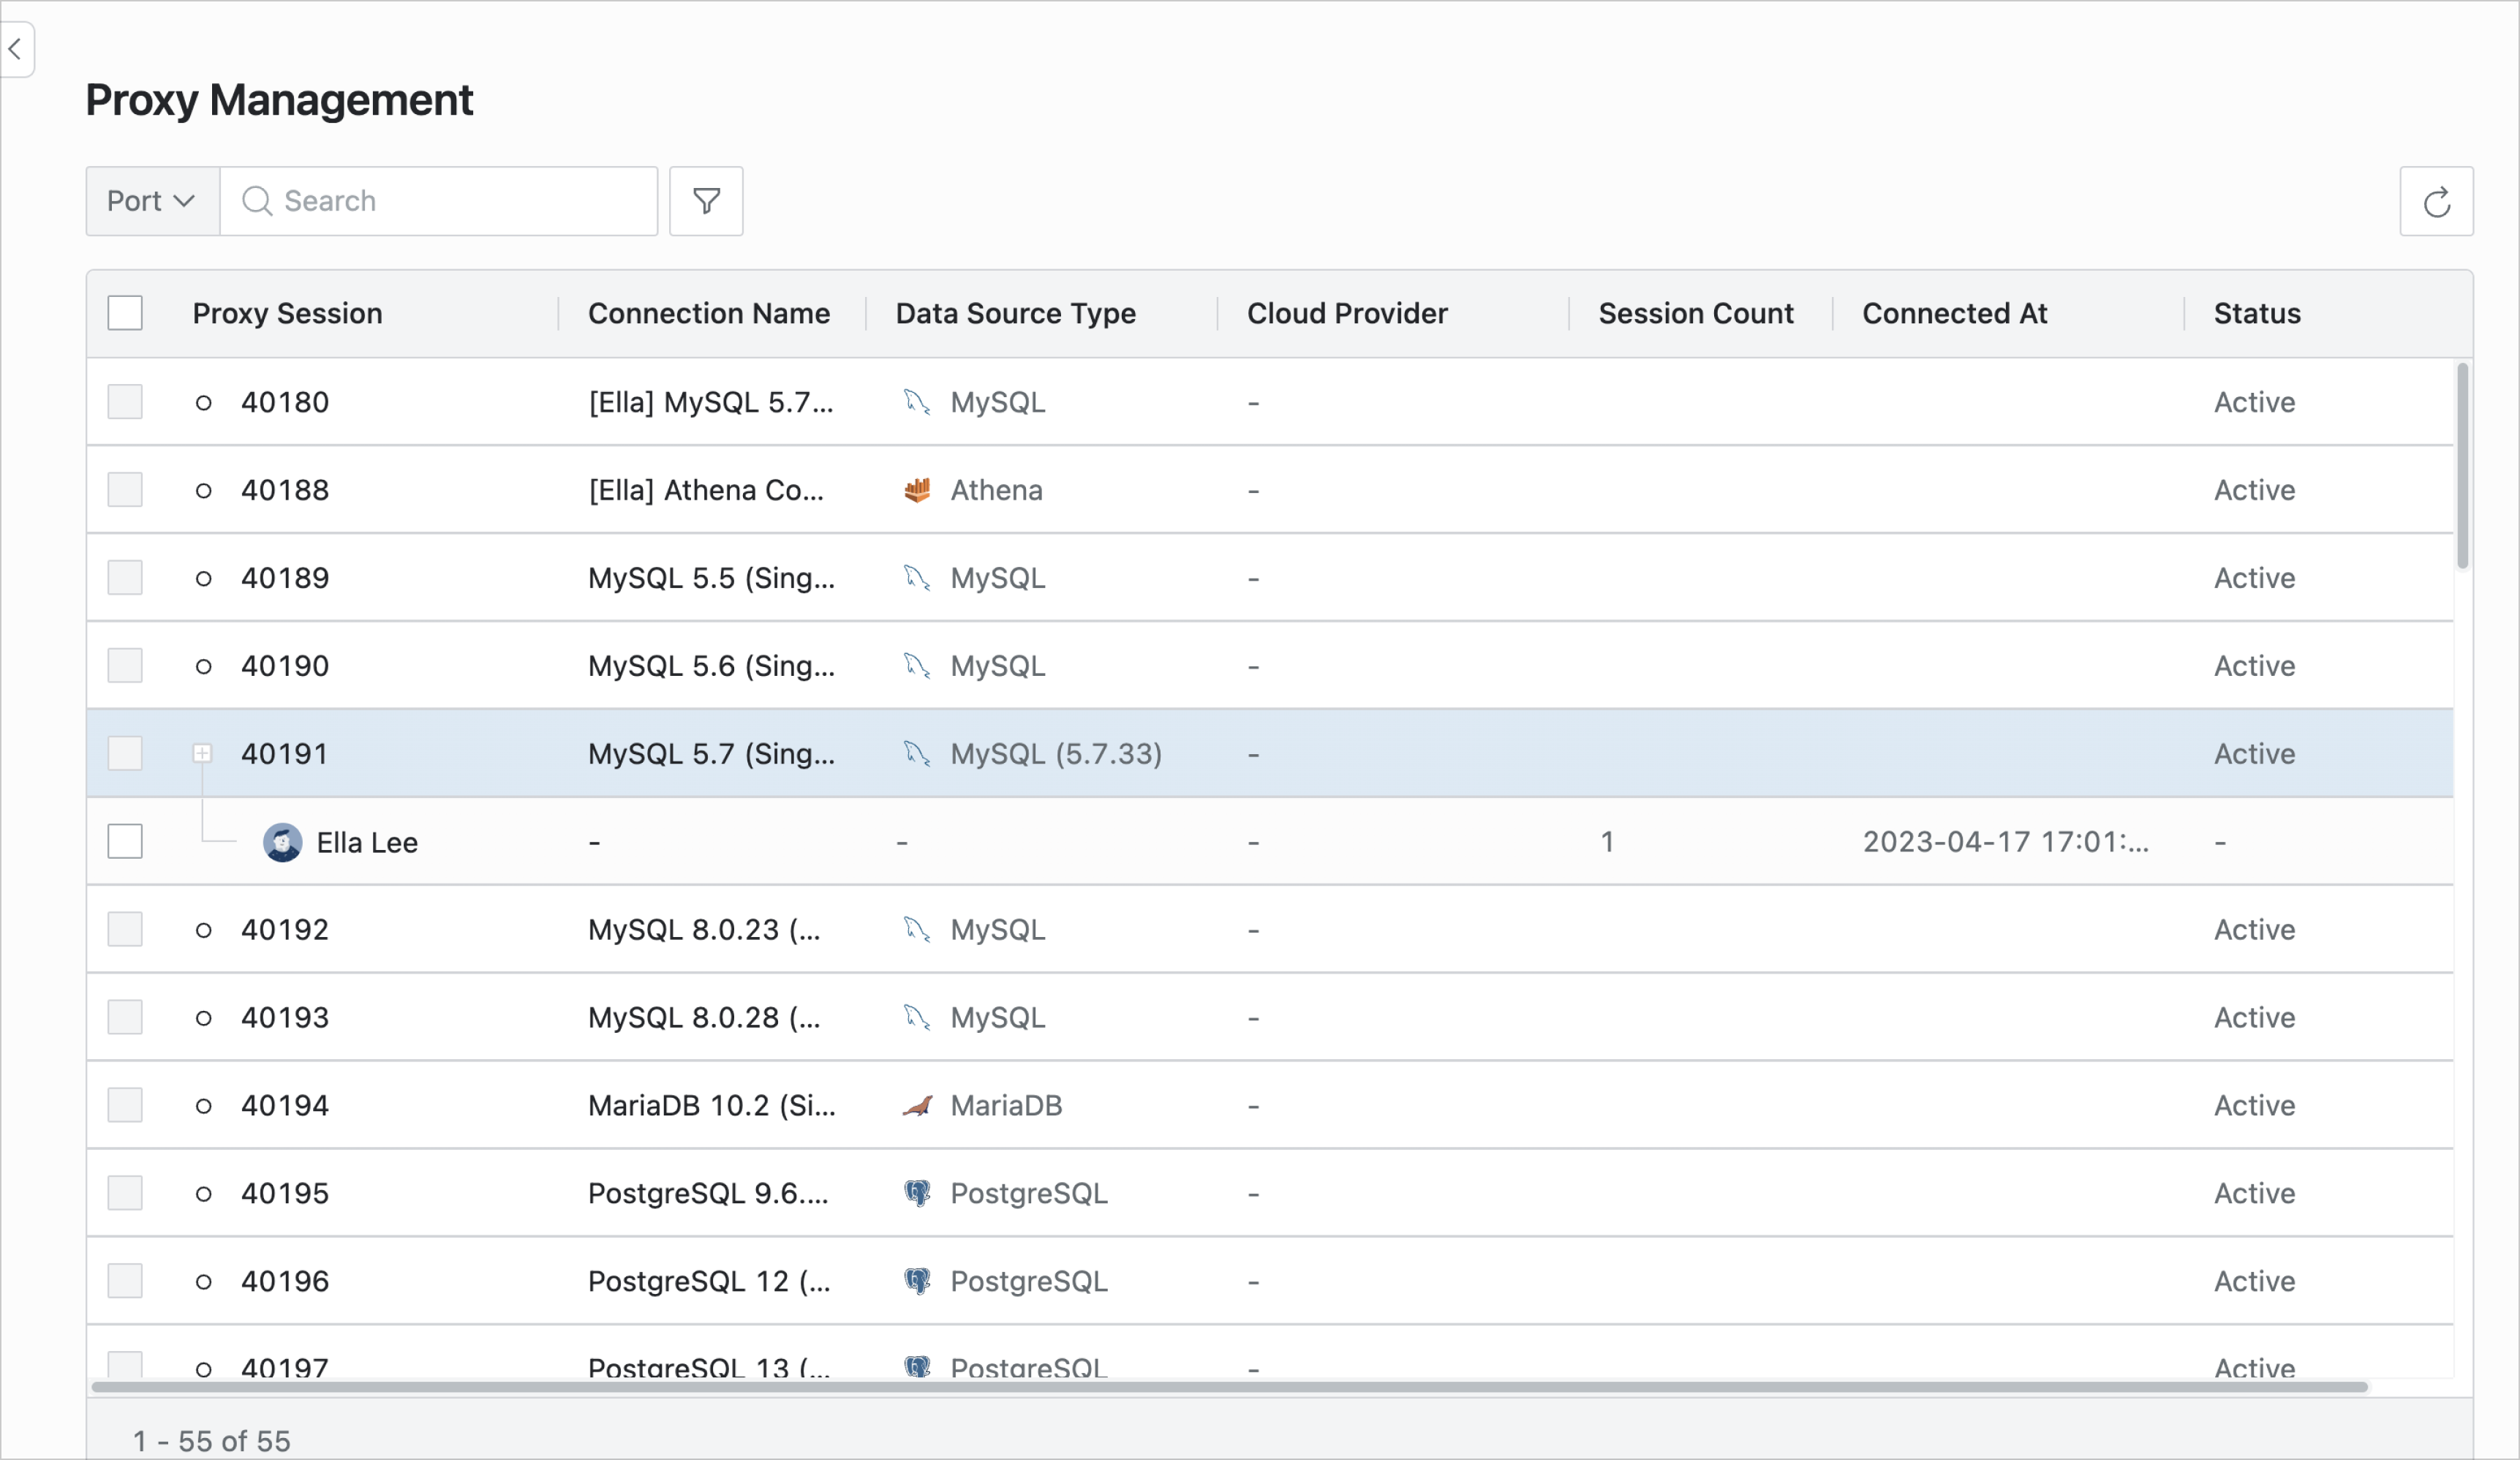Image resolution: width=2520 pixels, height=1460 pixels.
Task: Collapse the sidebar with the back chevron
Action: coord(15,49)
